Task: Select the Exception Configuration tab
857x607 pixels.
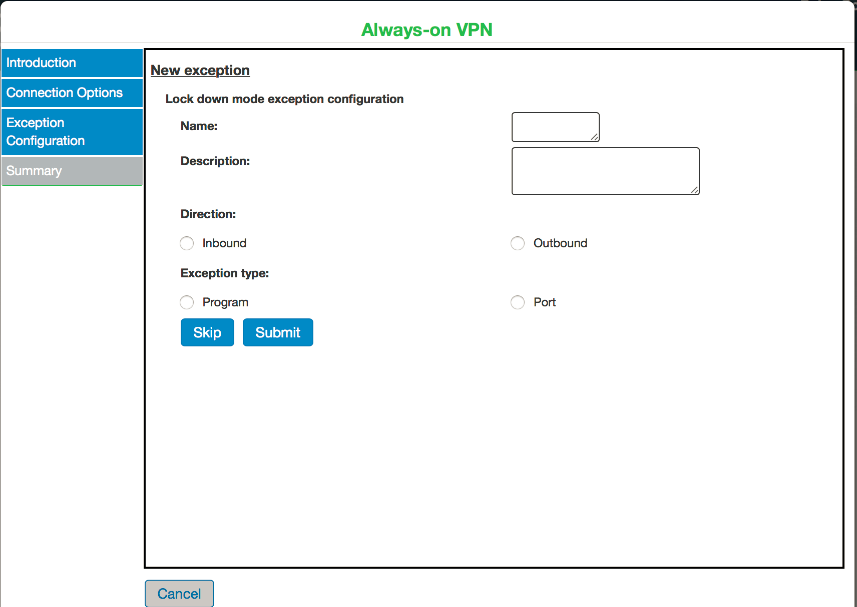Action: point(72,132)
